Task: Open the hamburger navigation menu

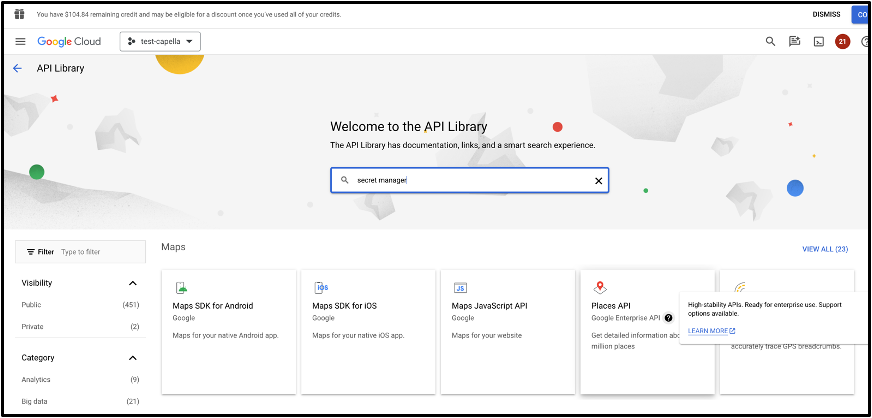Action: tap(21, 42)
